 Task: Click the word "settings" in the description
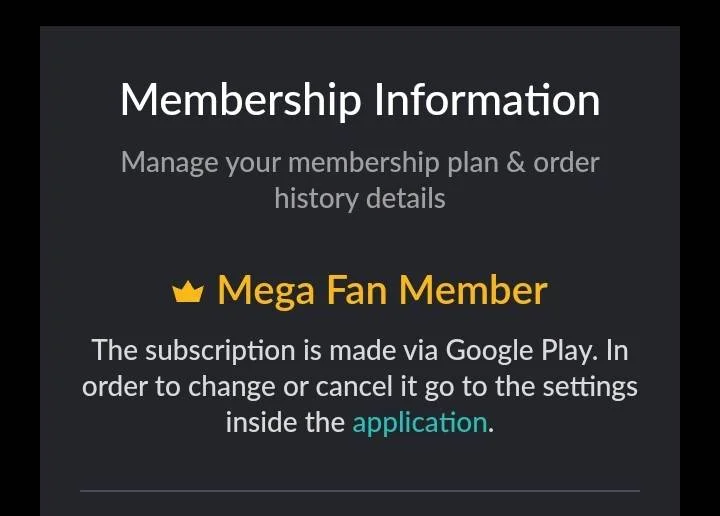pos(590,388)
